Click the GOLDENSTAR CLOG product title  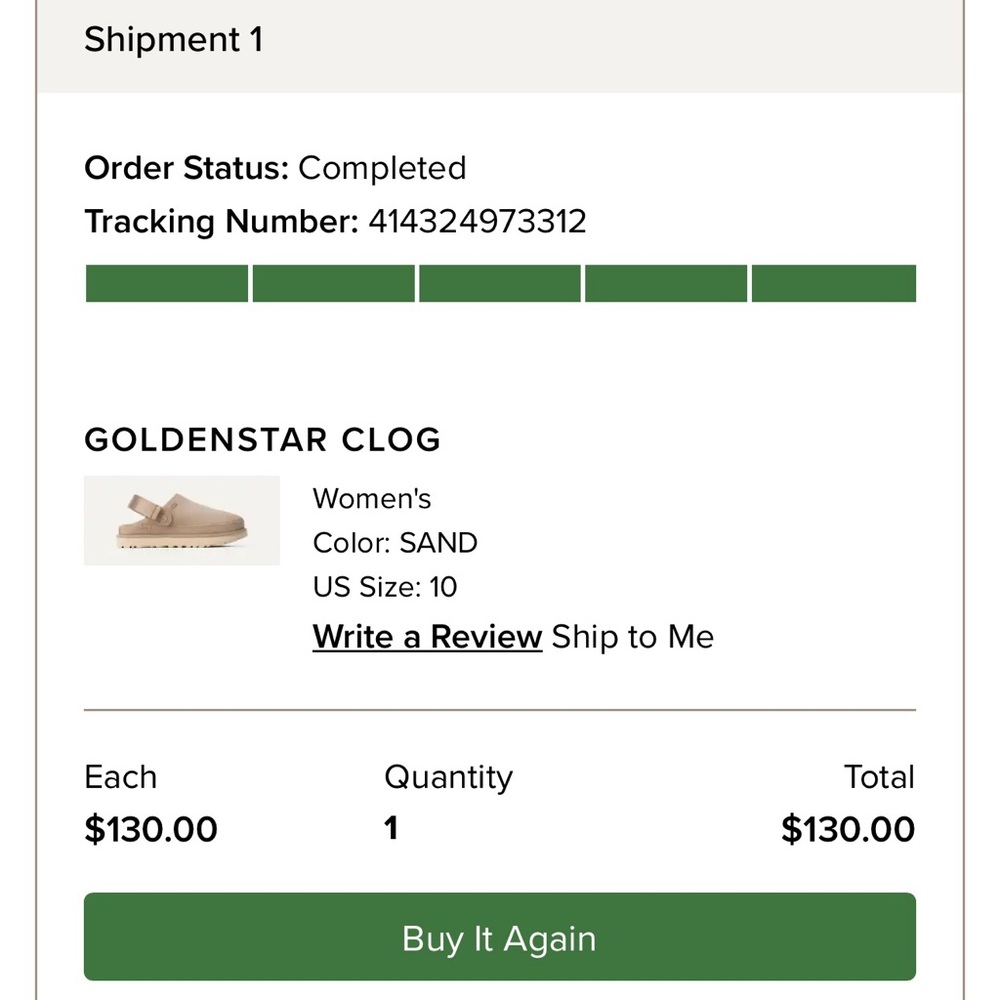263,440
